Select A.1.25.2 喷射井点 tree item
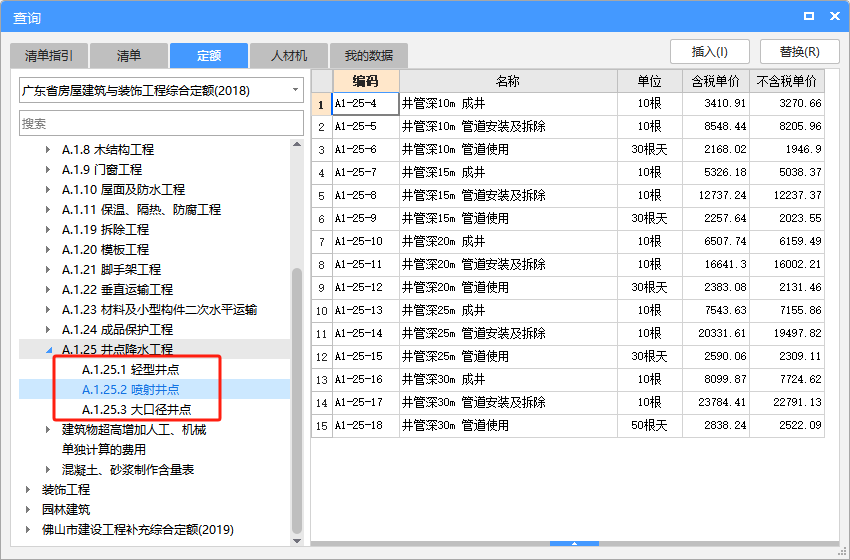Viewport: 850px width, 560px height. [131, 390]
